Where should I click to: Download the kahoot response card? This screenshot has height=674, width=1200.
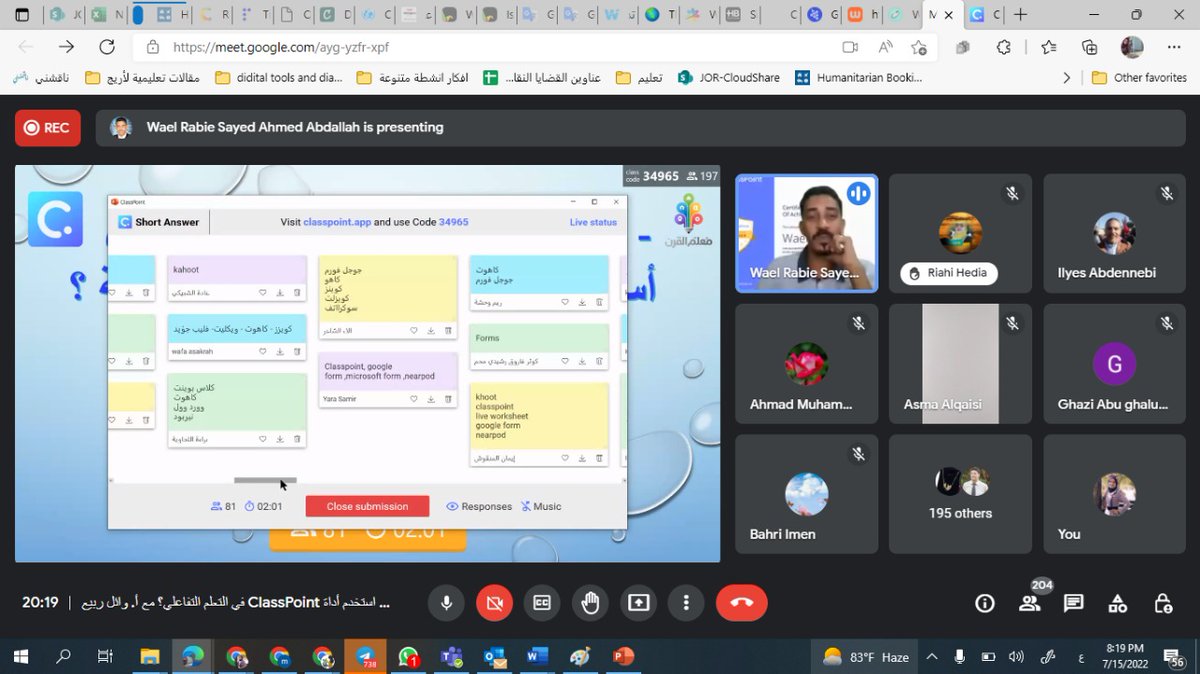click(x=280, y=293)
